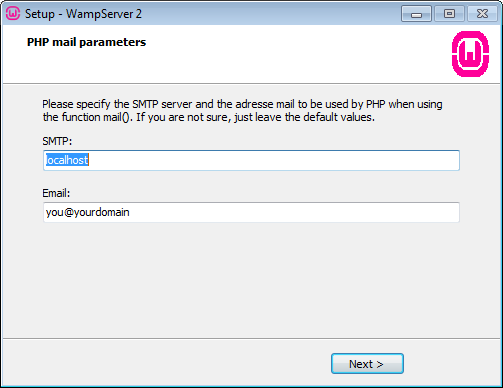Click empty footer area left of Next
This screenshot has height=388, width=503.
click(167, 363)
